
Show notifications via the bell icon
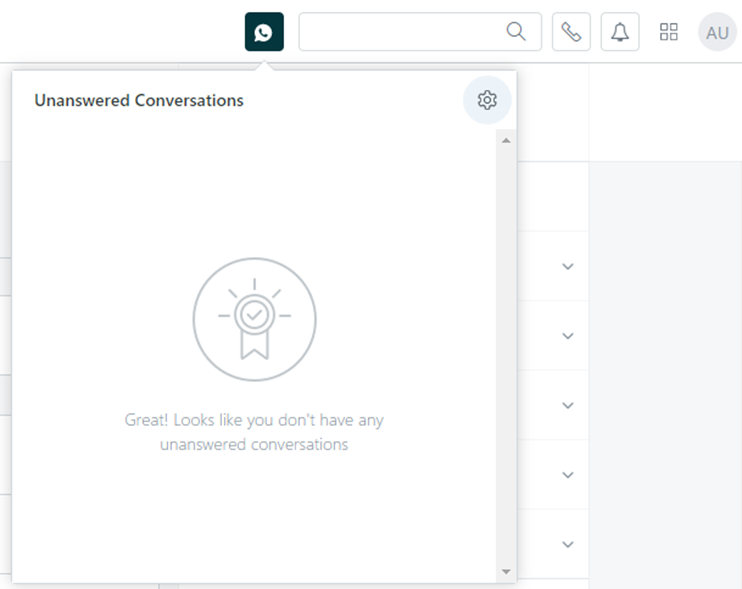point(620,32)
